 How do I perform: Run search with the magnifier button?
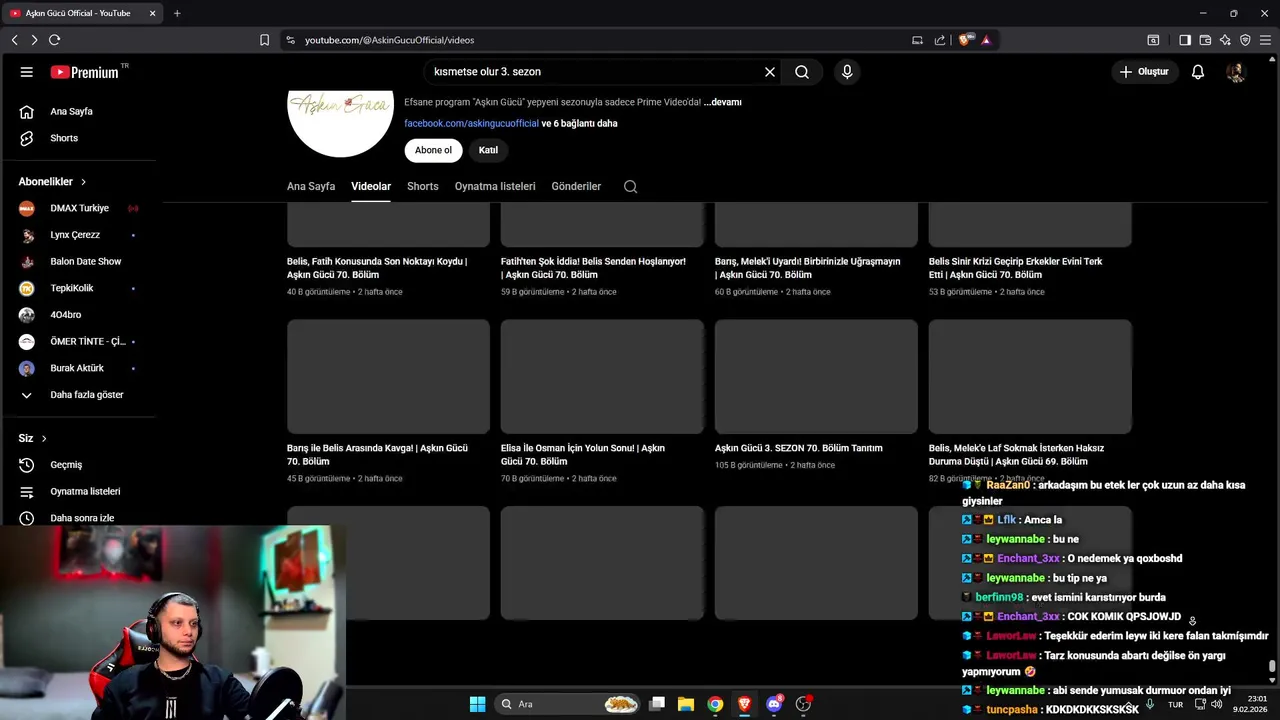click(x=802, y=72)
